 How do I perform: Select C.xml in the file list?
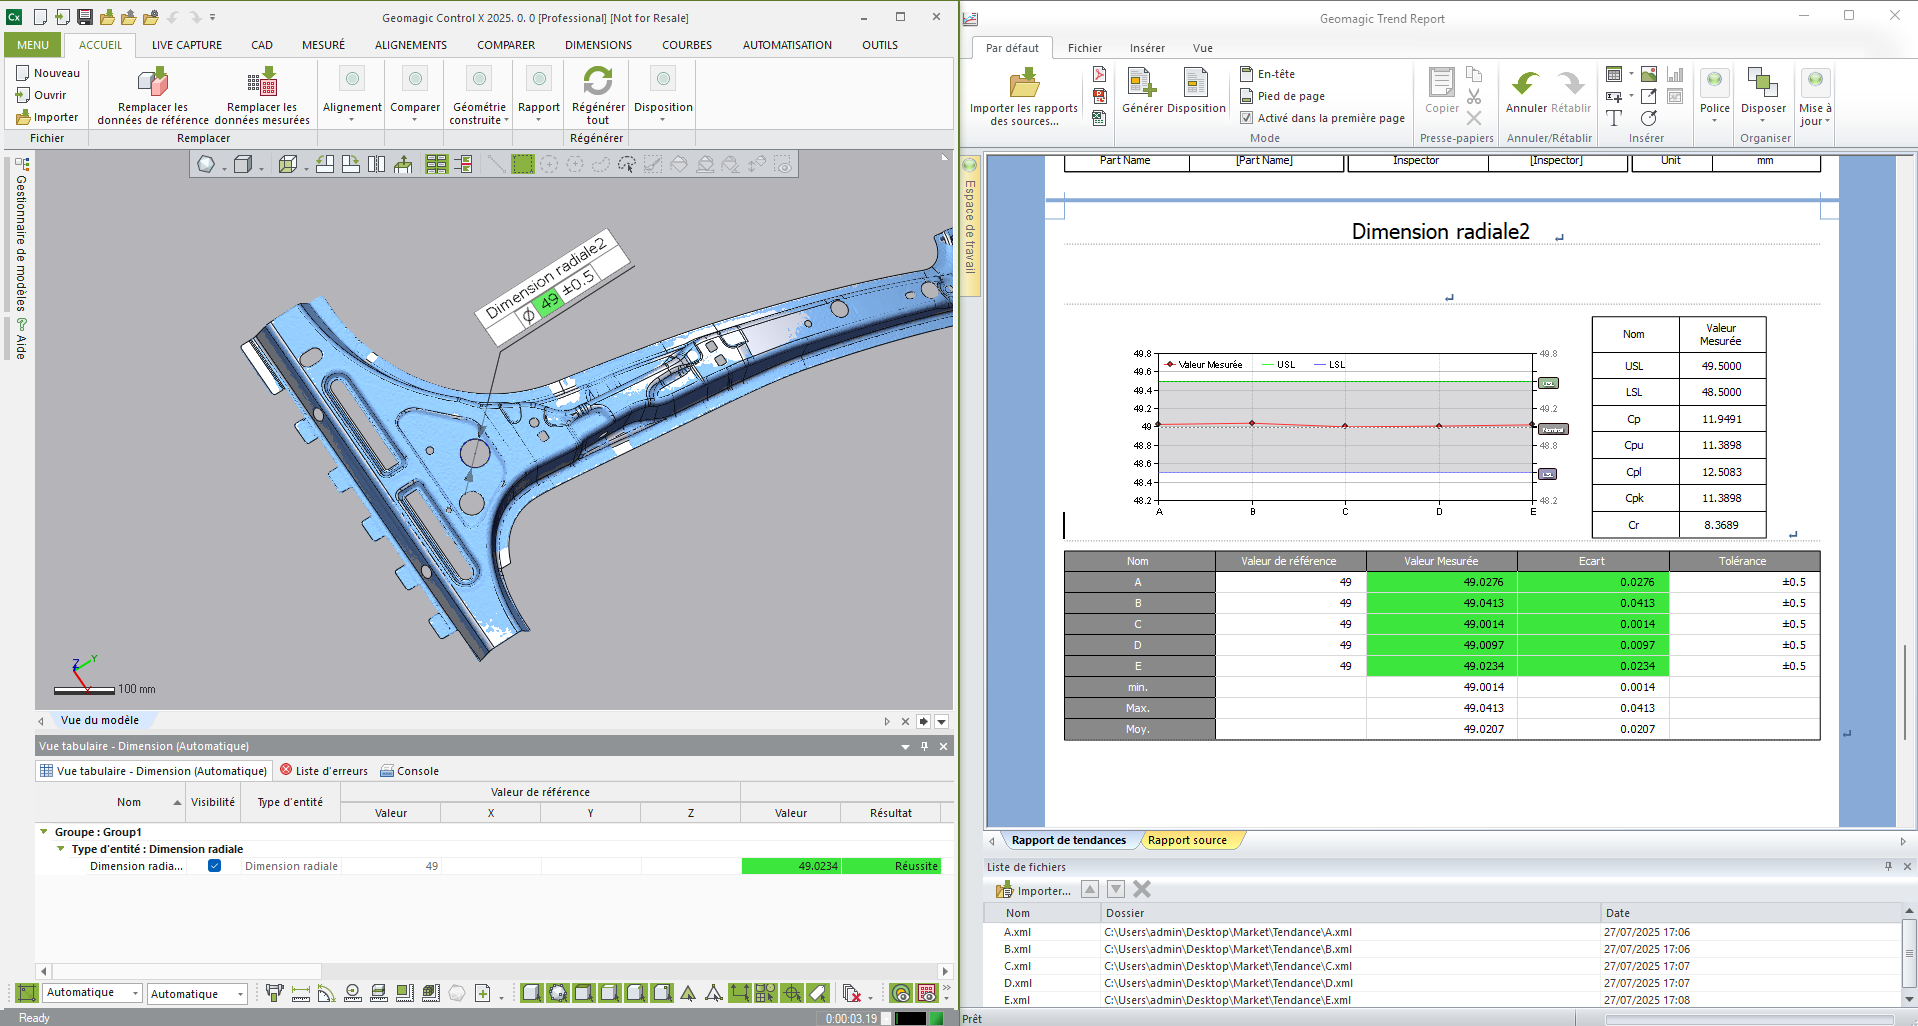point(1017,966)
